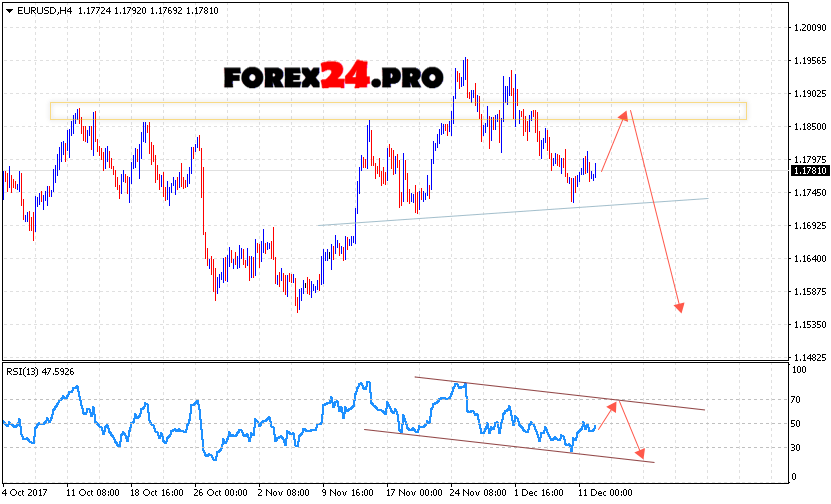Click the upward red arrowhead in RSI panel
This screenshot has height=504, width=831.
(x=612, y=405)
